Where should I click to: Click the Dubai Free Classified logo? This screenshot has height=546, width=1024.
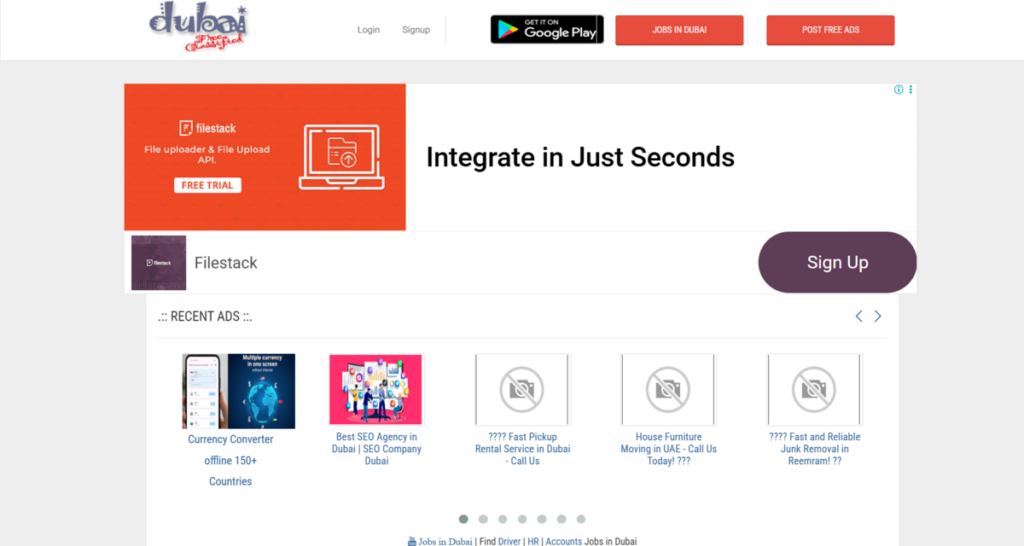(x=199, y=27)
